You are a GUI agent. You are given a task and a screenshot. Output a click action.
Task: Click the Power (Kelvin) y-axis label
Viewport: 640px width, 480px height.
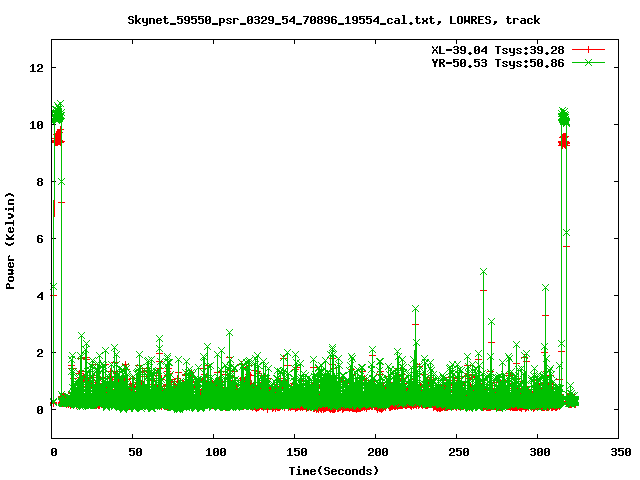pyautogui.click(x=10, y=241)
